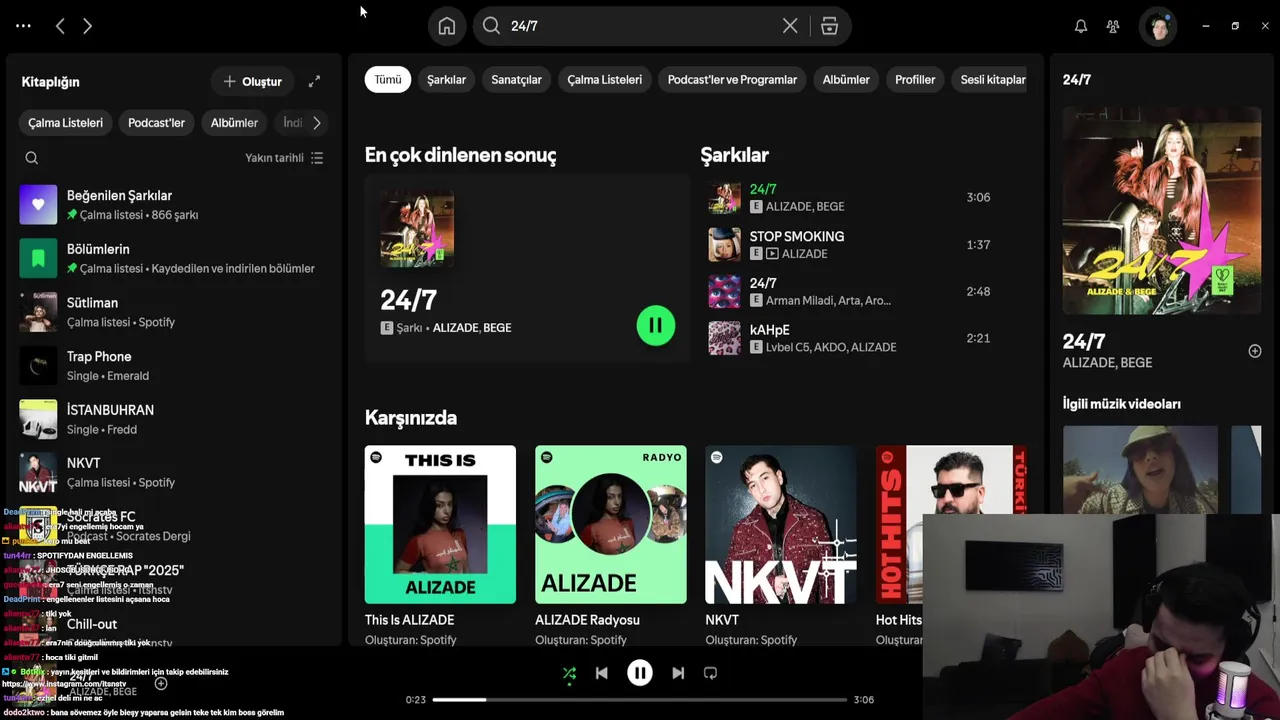Select the Sesli kitaplar tab
This screenshot has height=720, width=1280.
(990, 79)
